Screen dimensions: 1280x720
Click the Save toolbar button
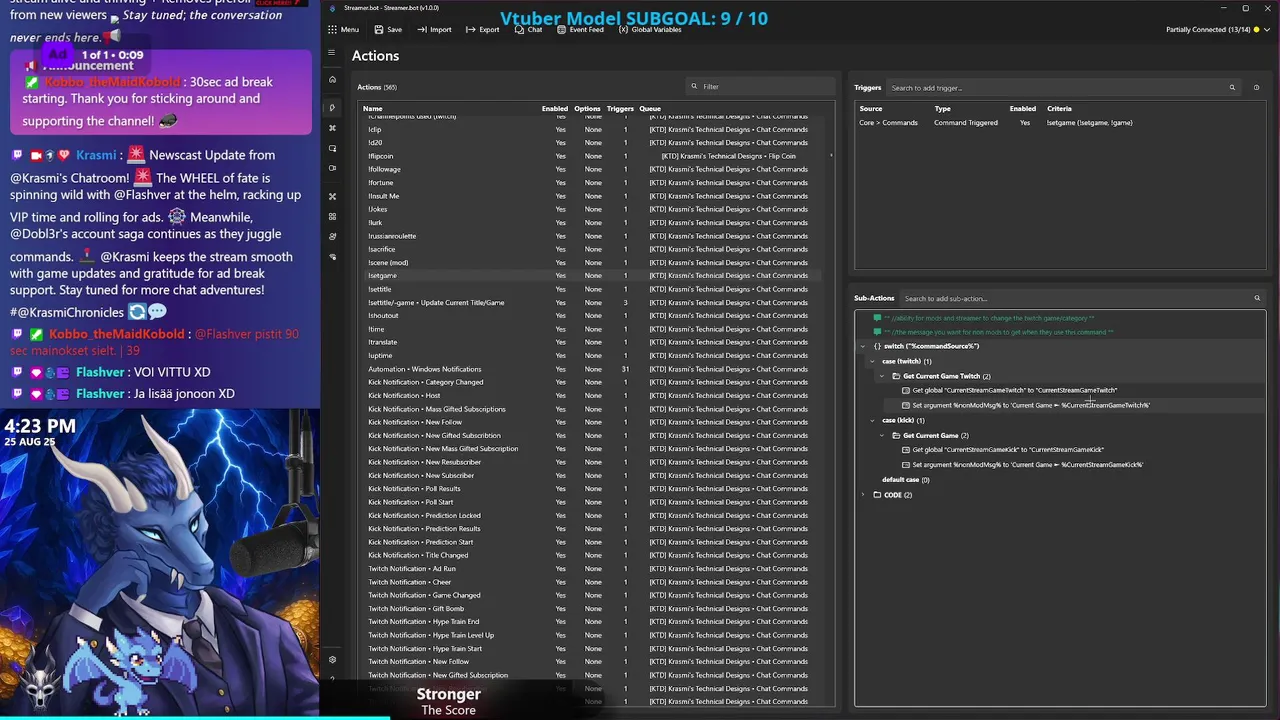coord(388,30)
